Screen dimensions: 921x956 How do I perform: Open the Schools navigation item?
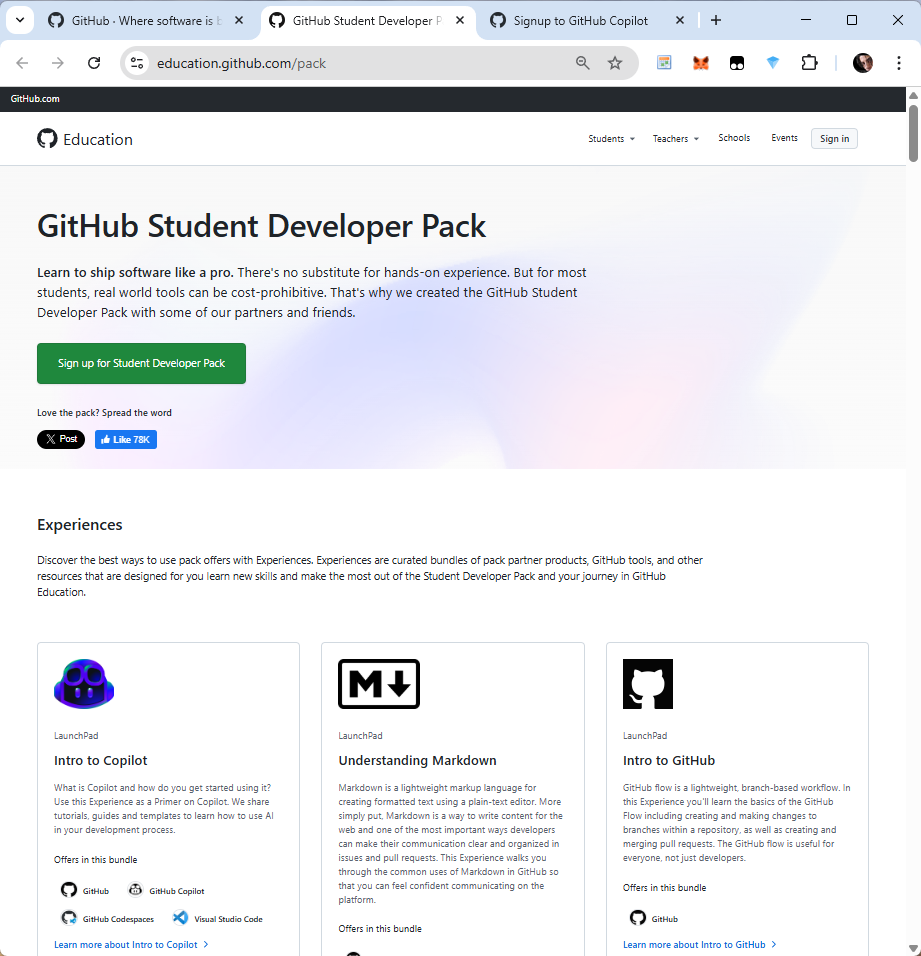point(734,138)
